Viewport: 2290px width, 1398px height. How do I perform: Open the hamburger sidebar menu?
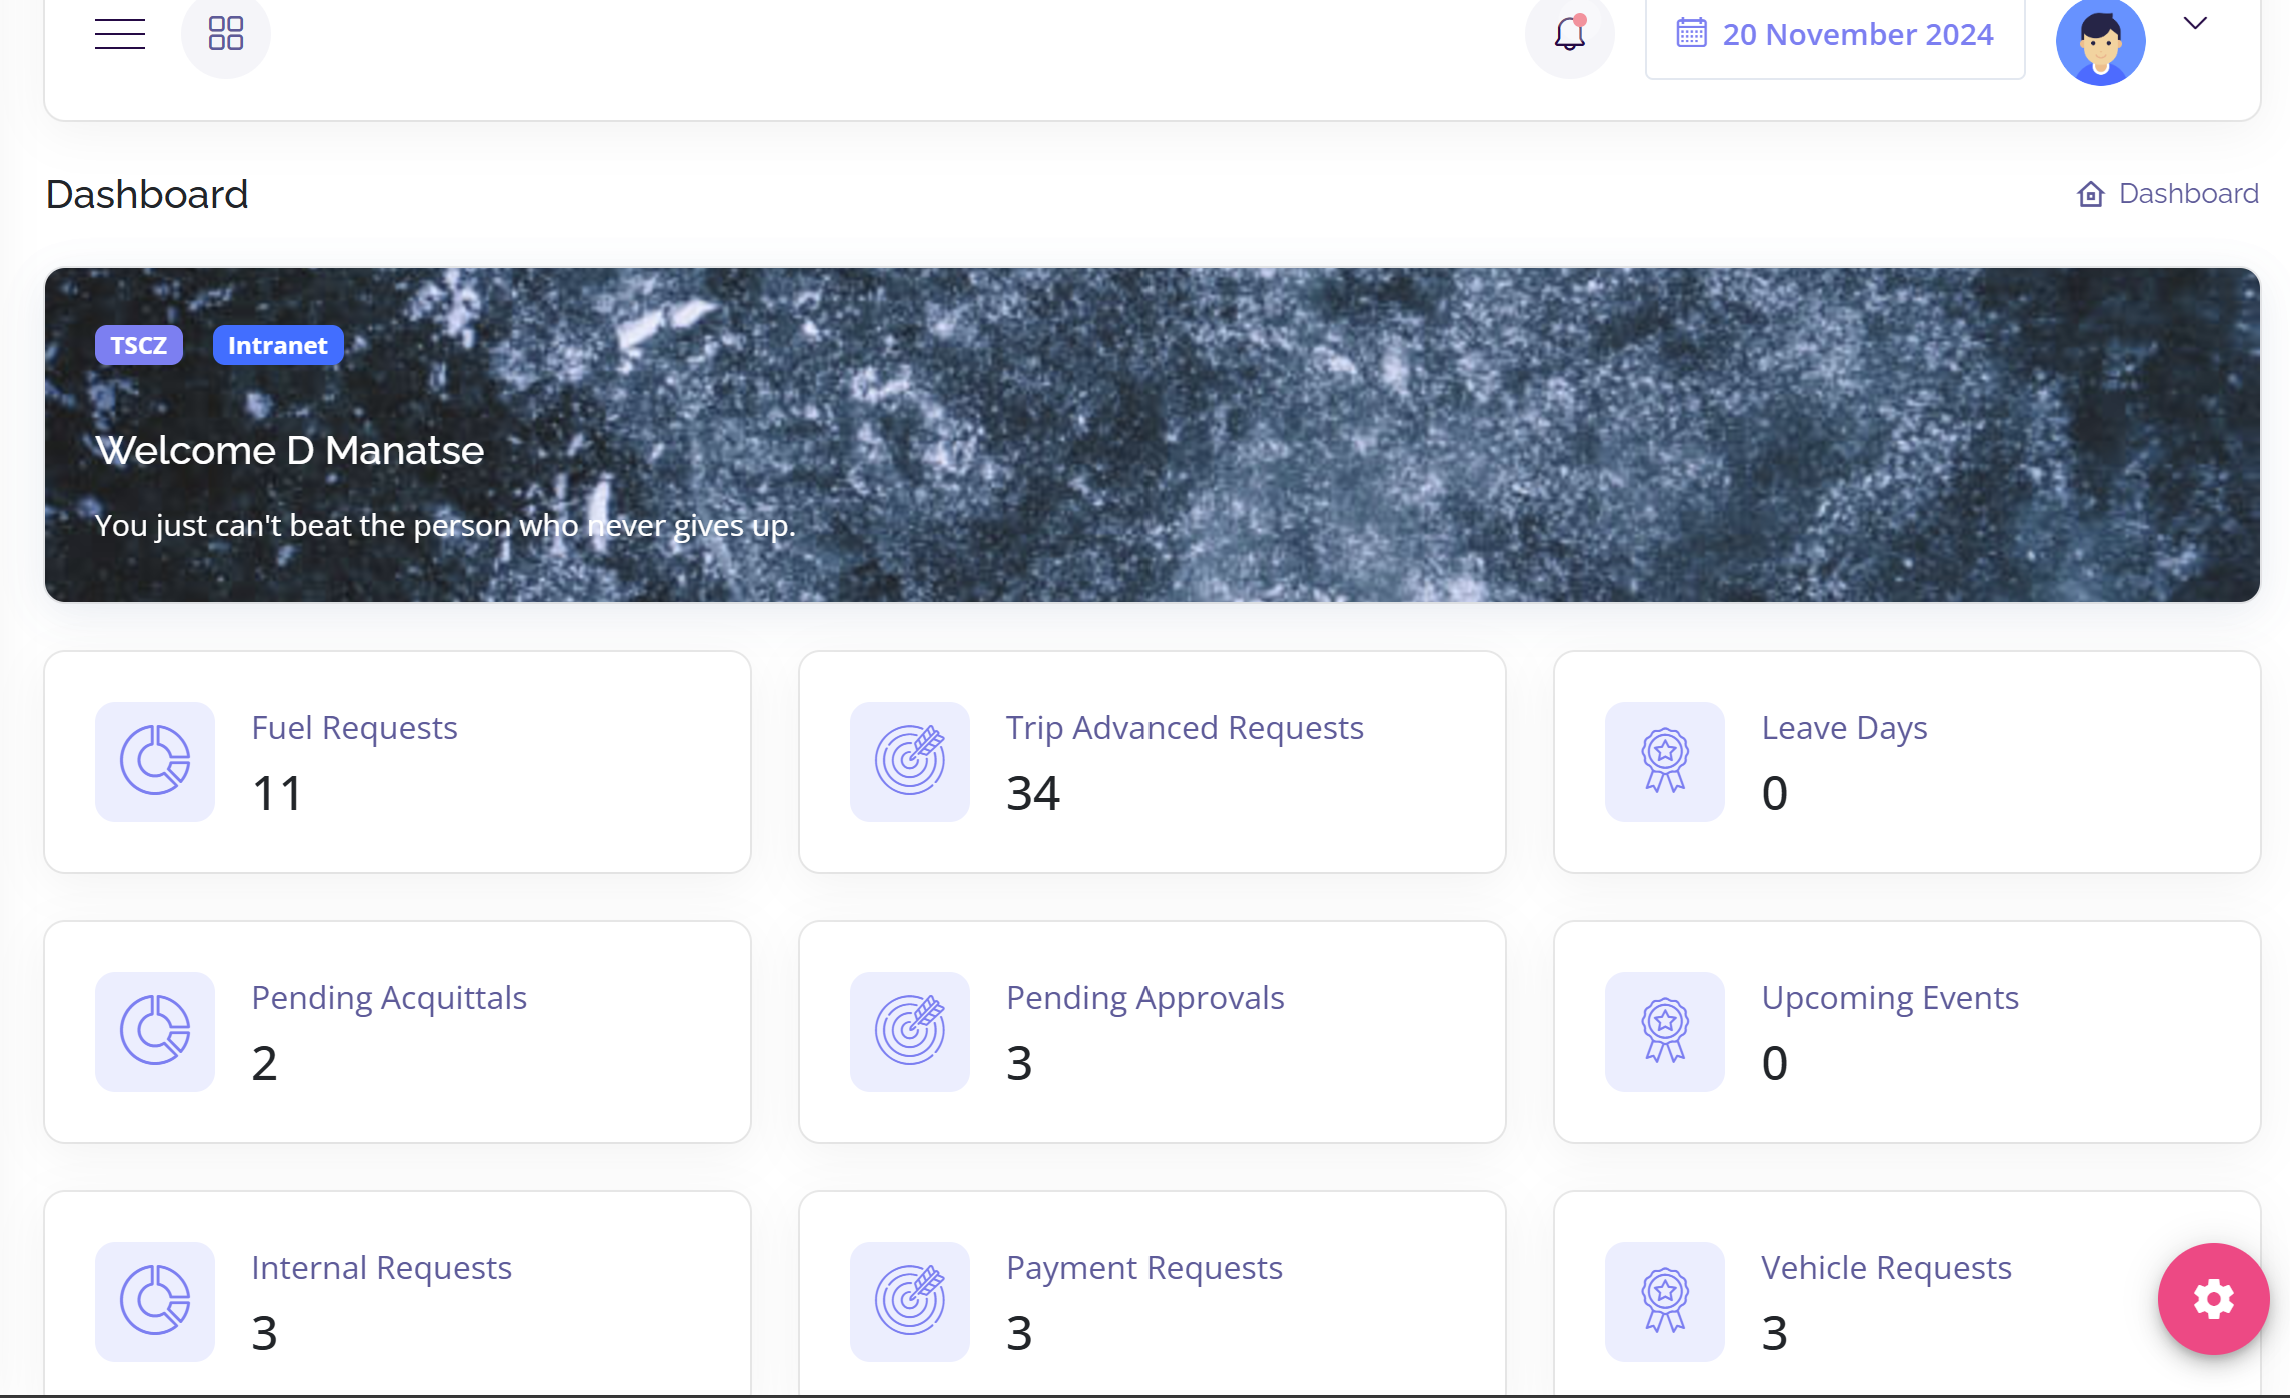tap(120, 34)
